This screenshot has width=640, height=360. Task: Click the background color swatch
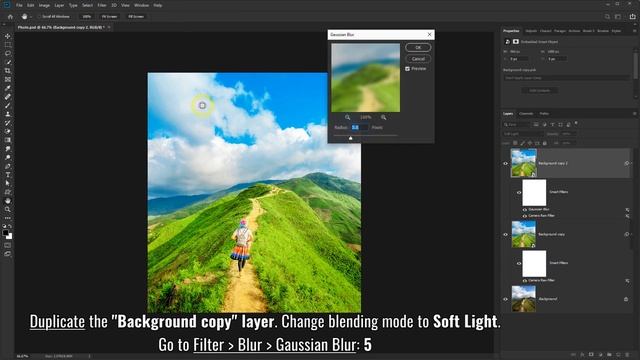click(x=9, y=237)
